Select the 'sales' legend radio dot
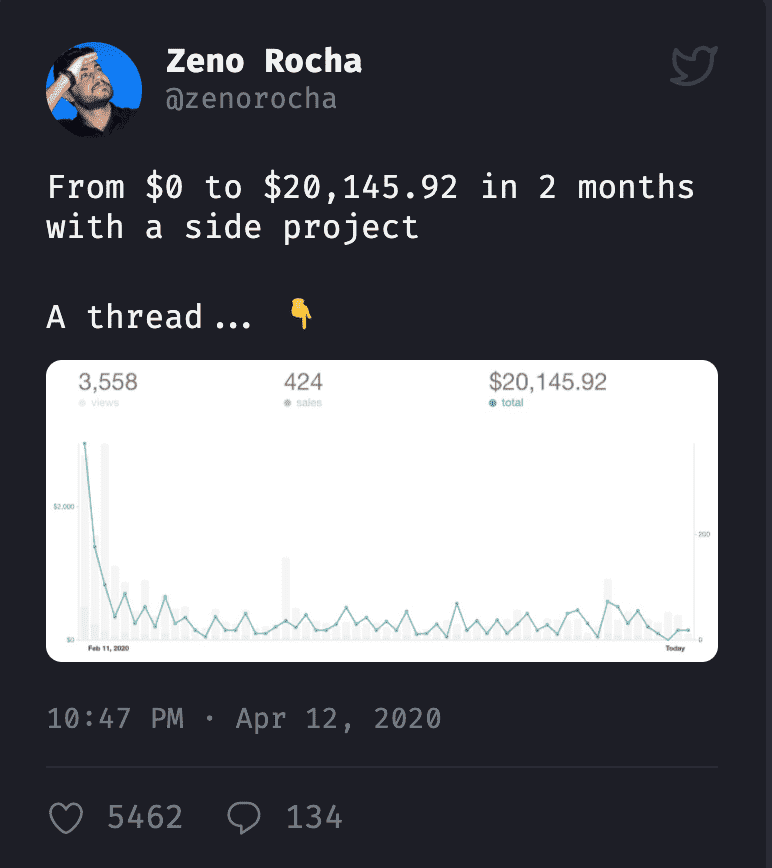The width and height of the screenshot is (772, 868). coord(288,403)
